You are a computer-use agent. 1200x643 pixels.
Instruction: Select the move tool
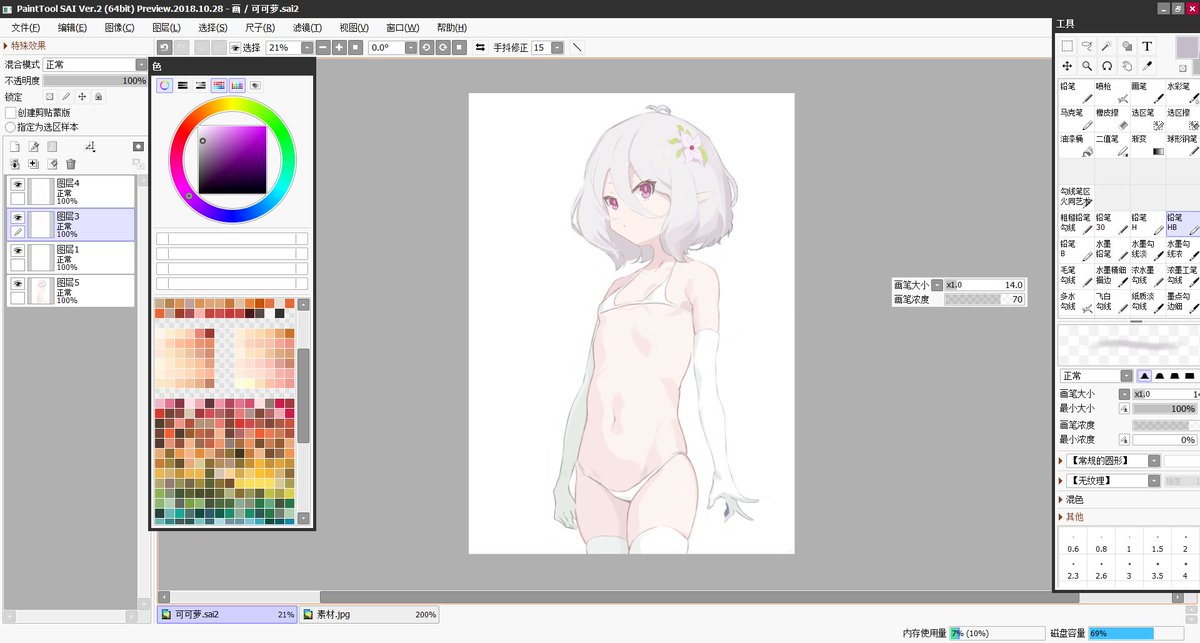(1067, 66)
